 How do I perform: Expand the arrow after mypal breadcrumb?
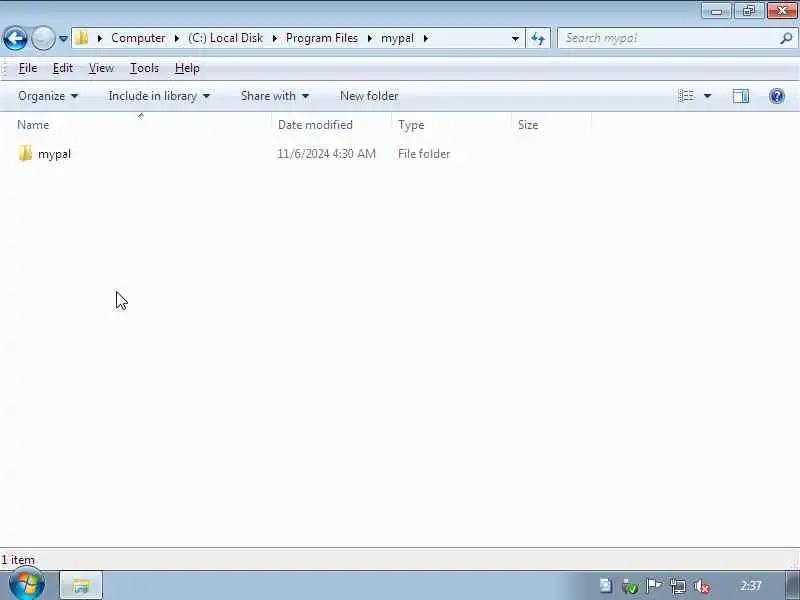[x=426, y=38]
